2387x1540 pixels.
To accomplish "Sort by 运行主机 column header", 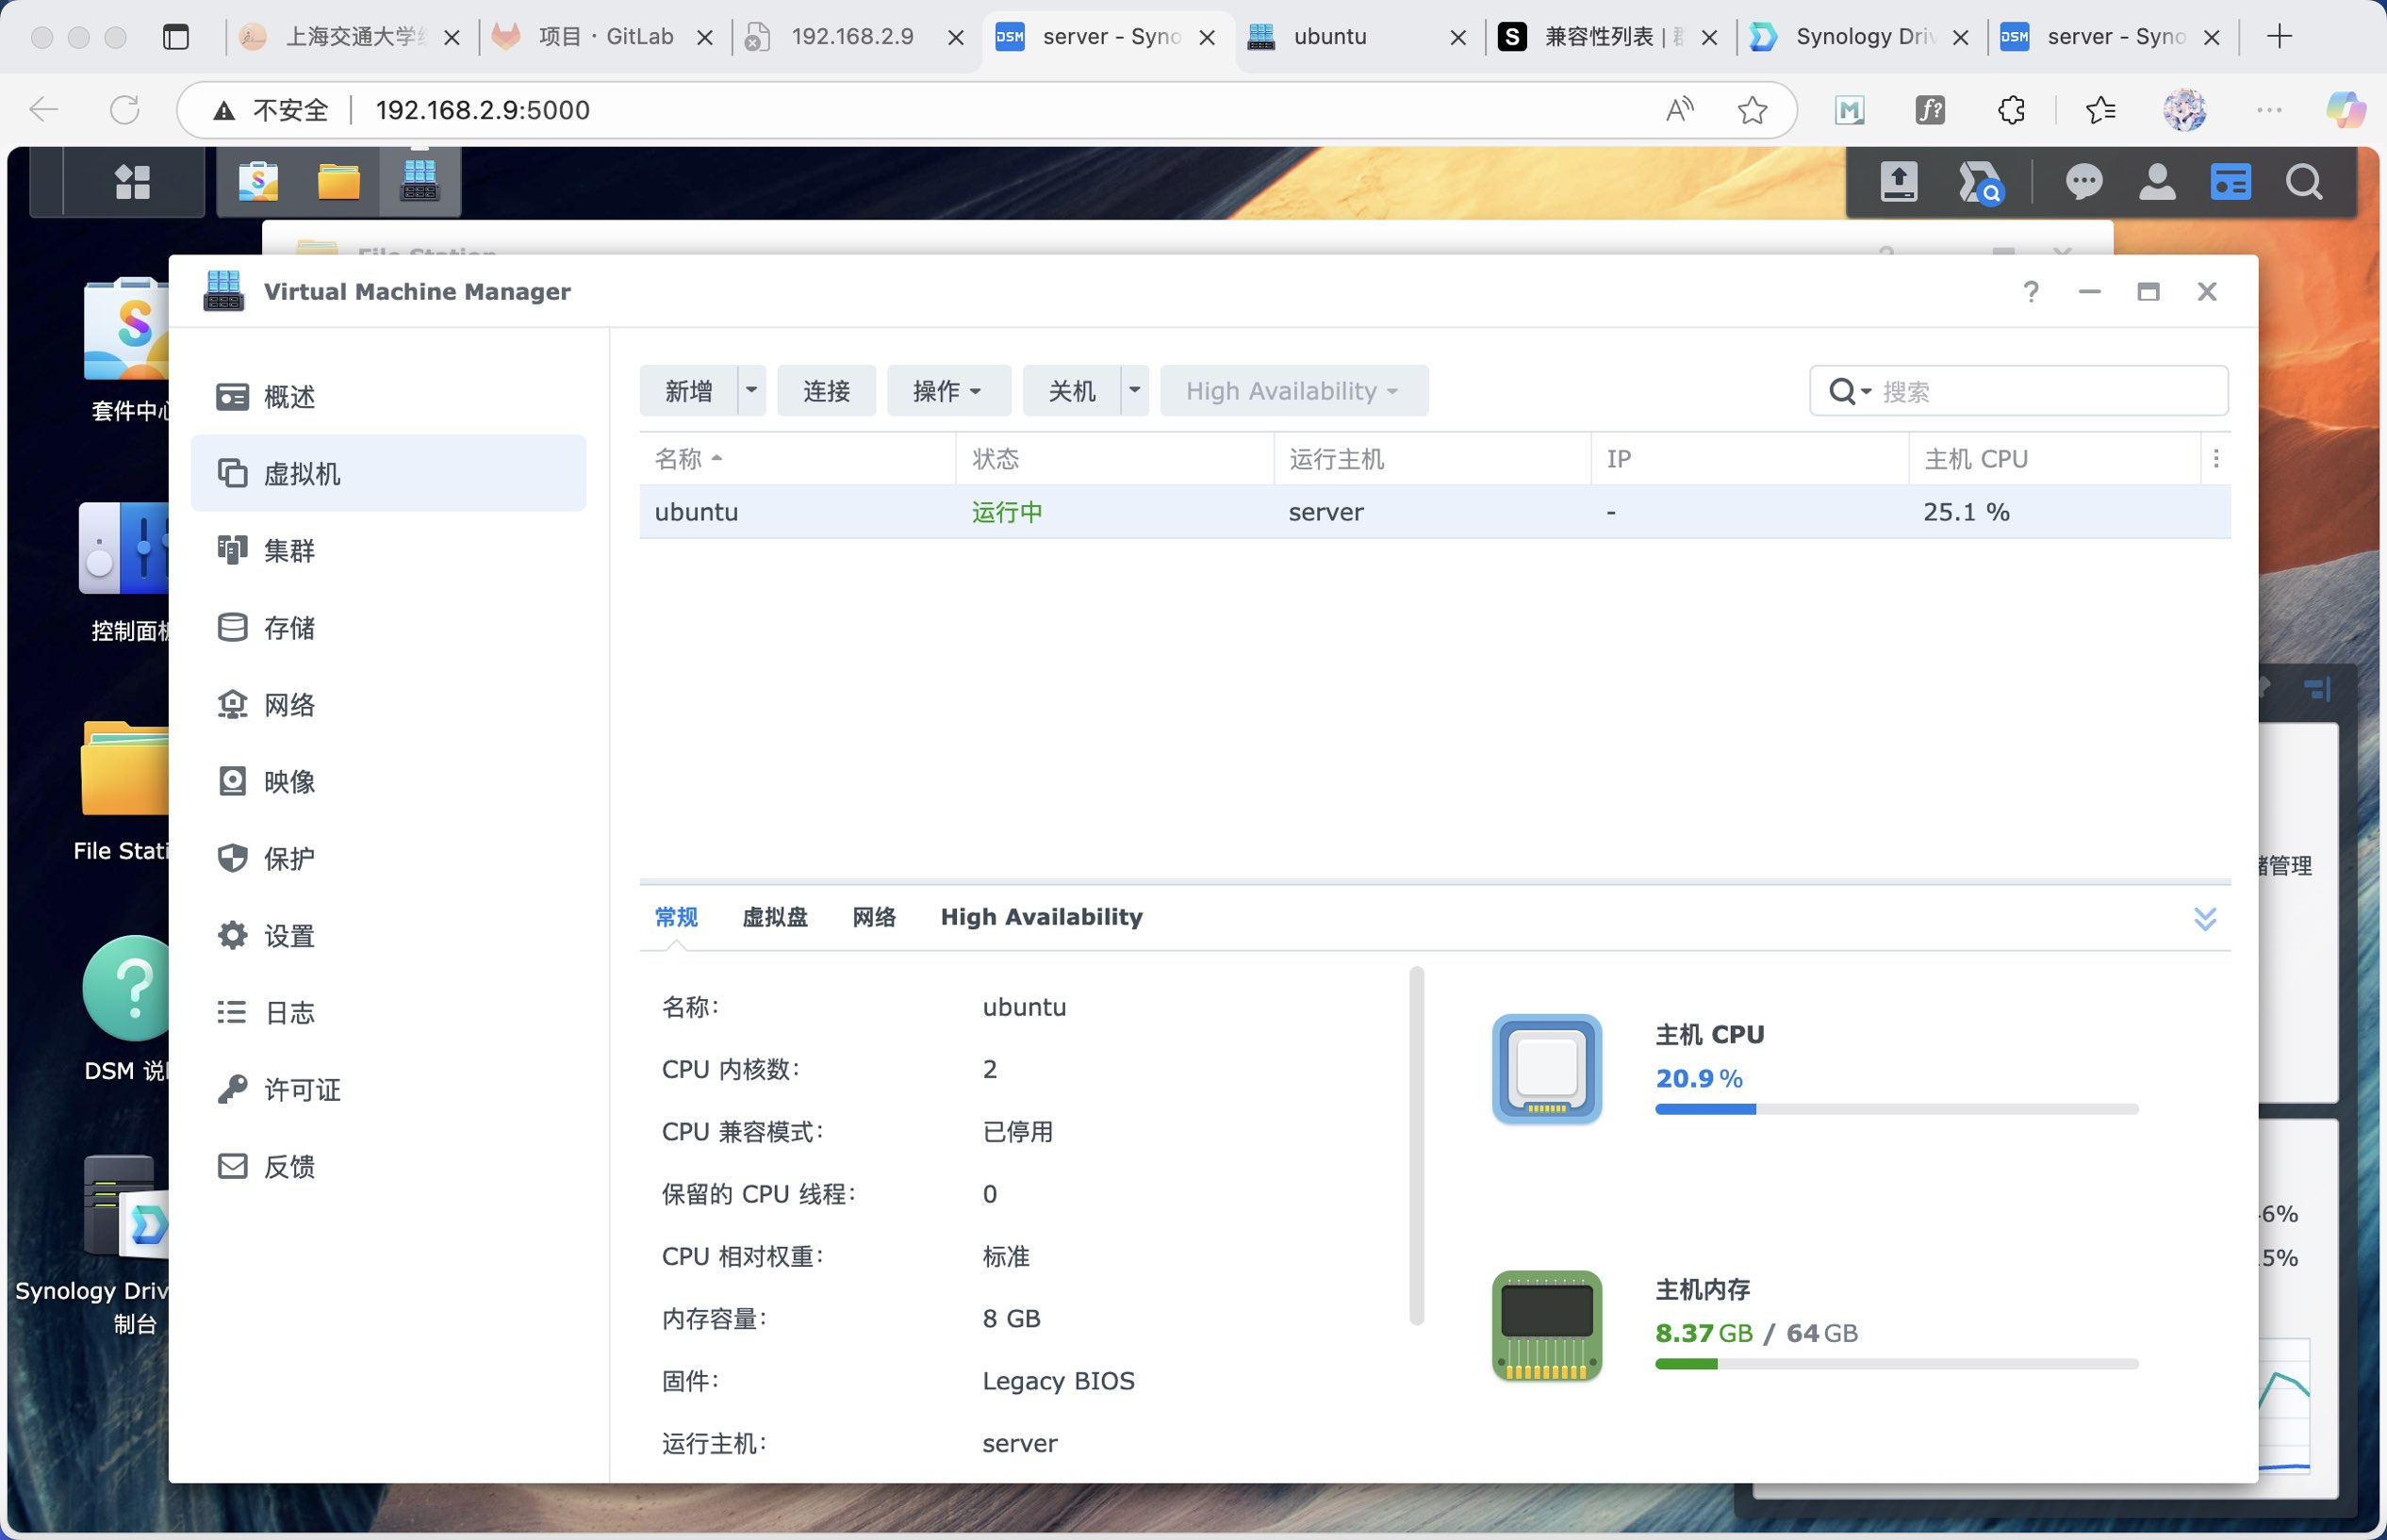I will (x=1432, y=459).
